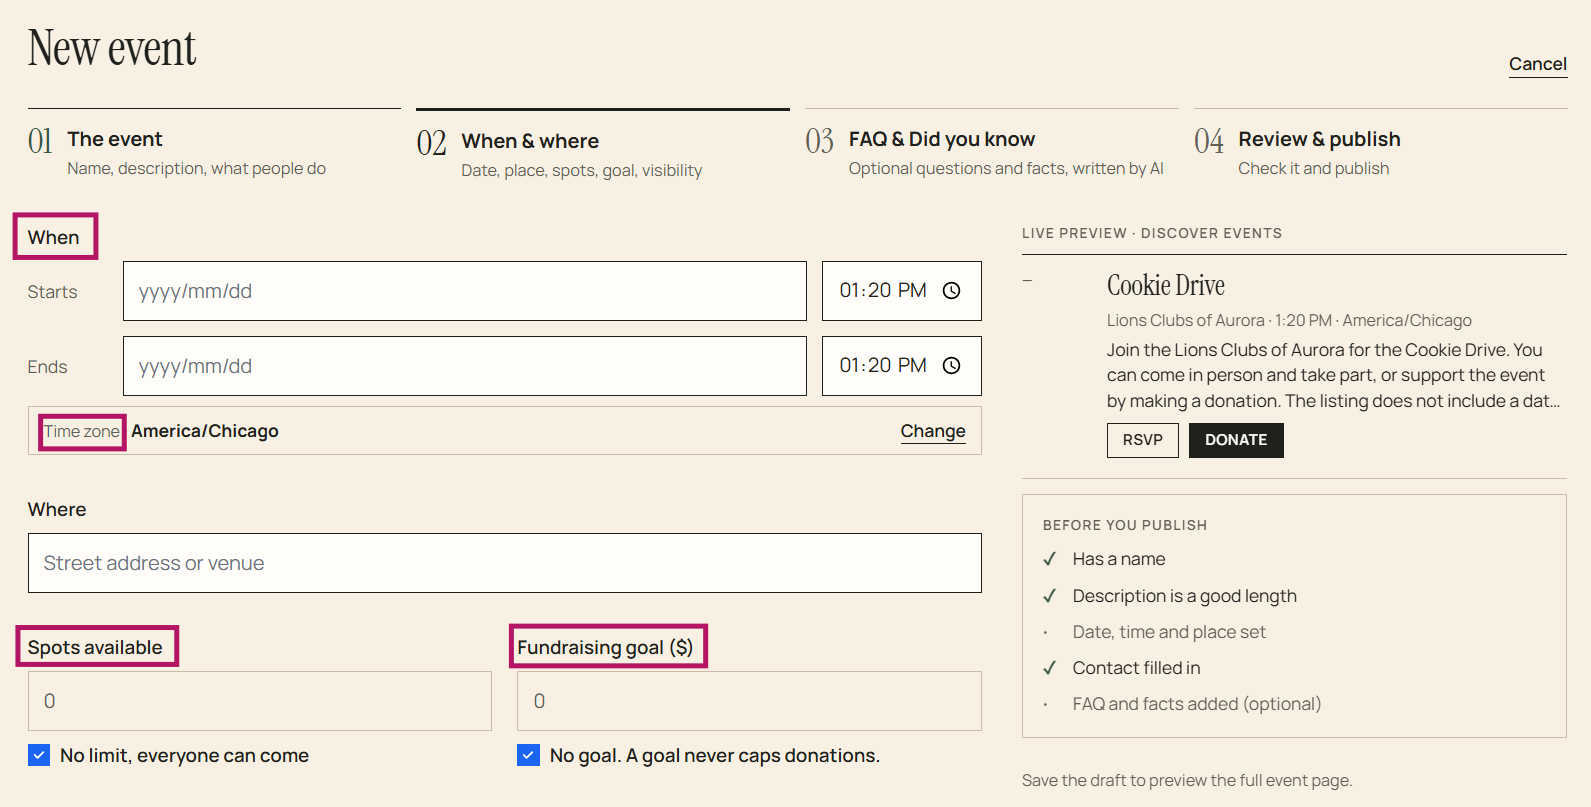Image resolution: width=1591 pixels, height=807 pixels.
Task: Open the Starts time picker clock icon
Action: coord(952,291)
